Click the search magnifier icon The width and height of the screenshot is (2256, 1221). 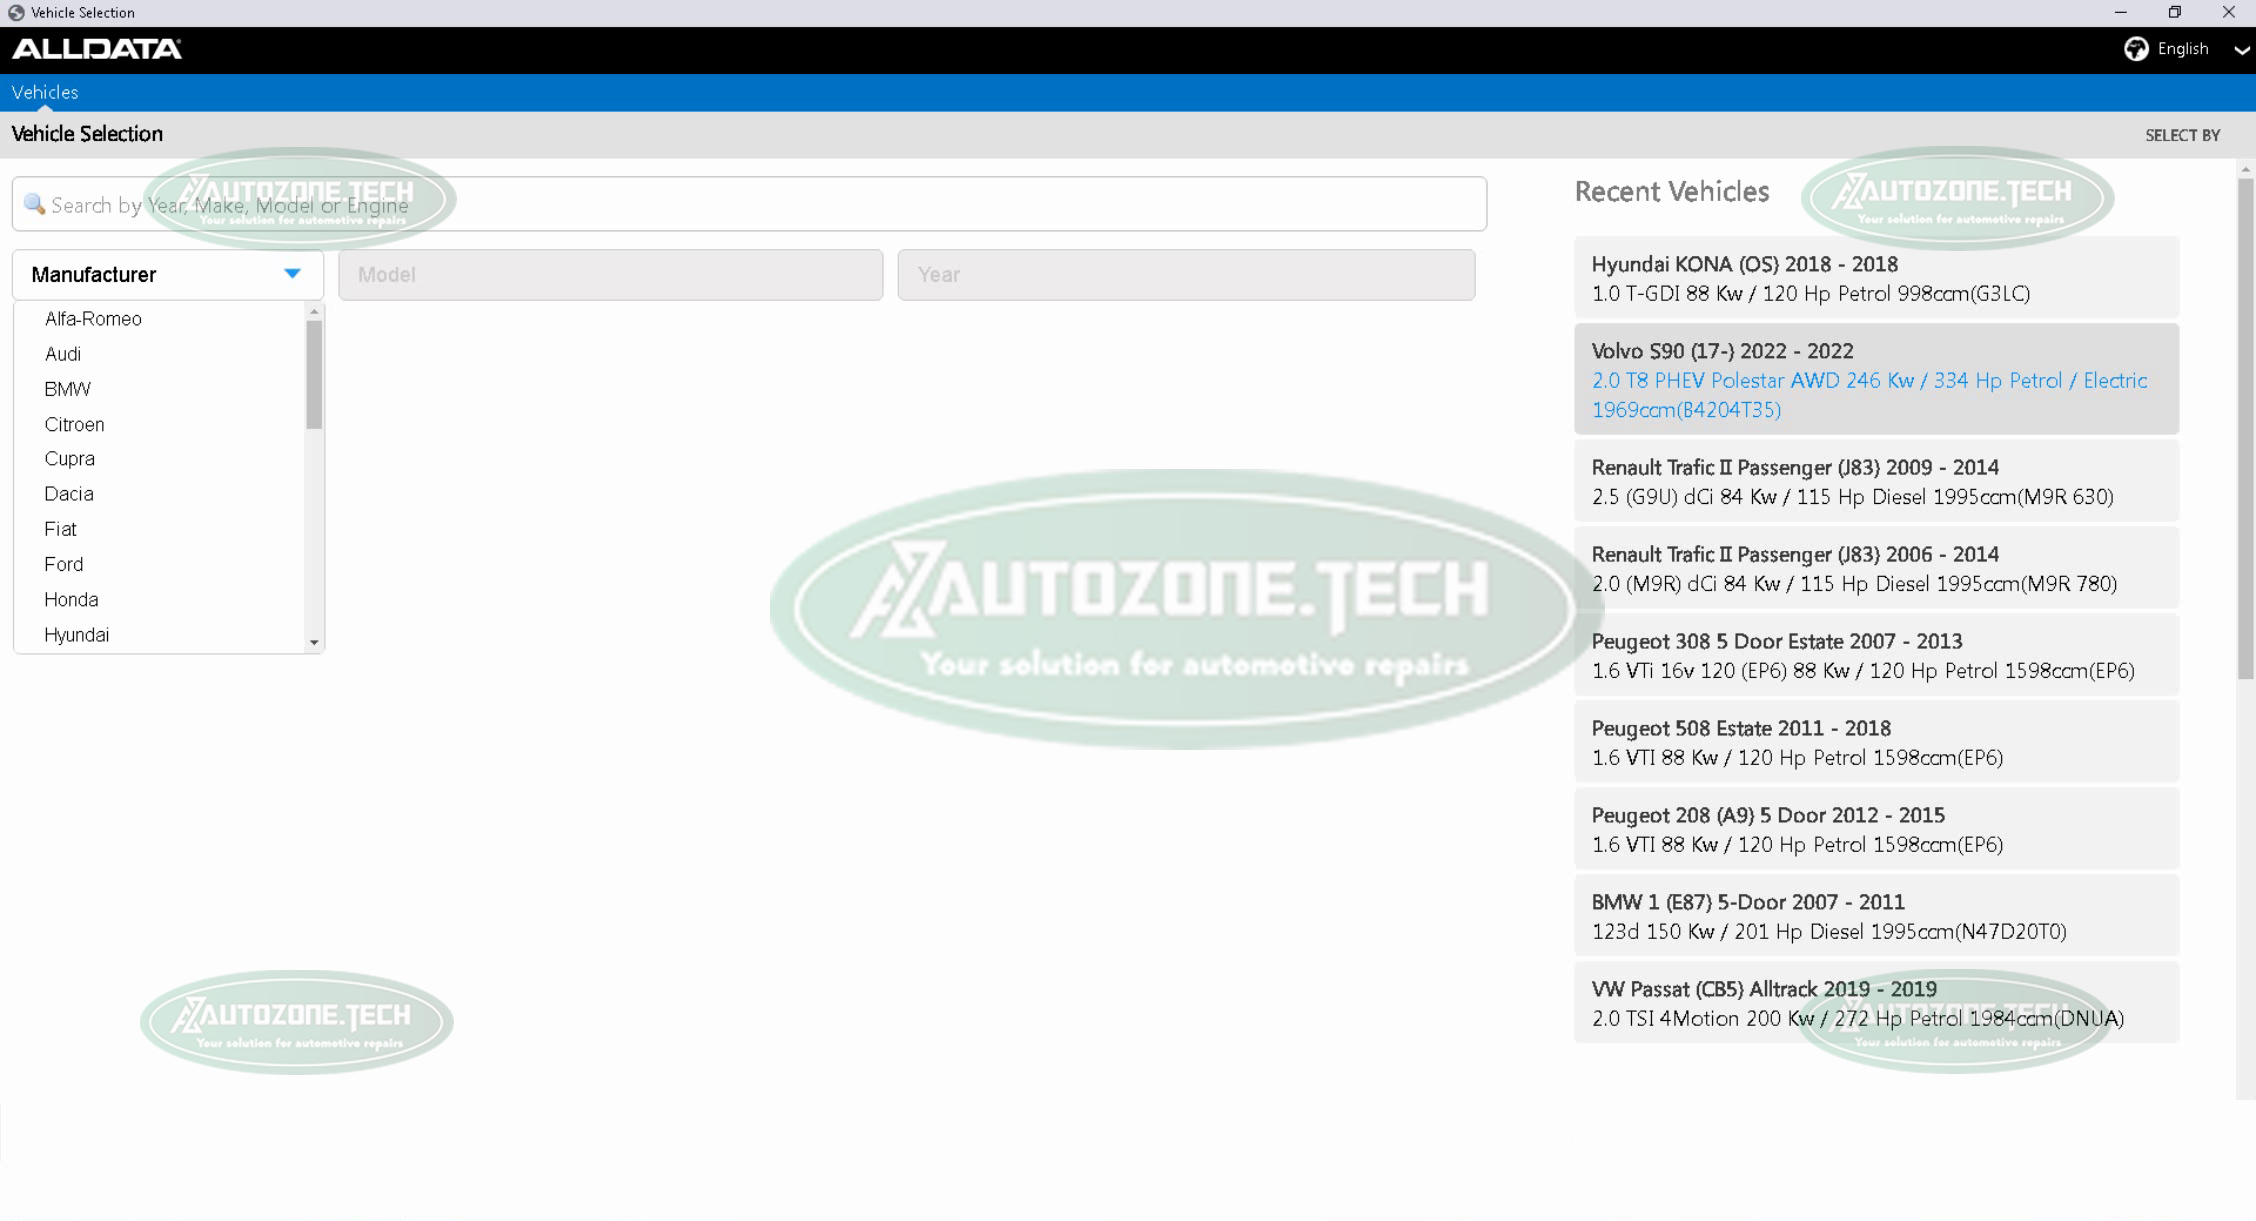tap(34, 204)
